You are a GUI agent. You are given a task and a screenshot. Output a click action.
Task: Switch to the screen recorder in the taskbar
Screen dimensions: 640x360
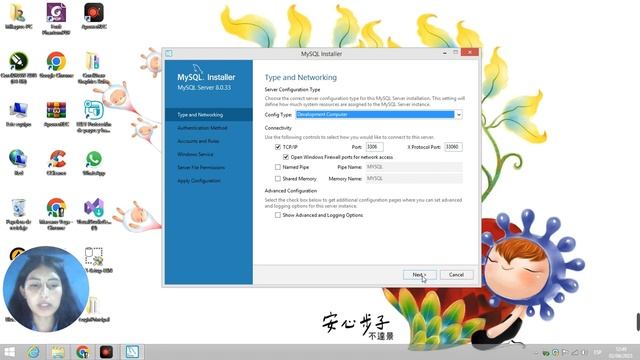pyautogui.click(x=107, y=352)
